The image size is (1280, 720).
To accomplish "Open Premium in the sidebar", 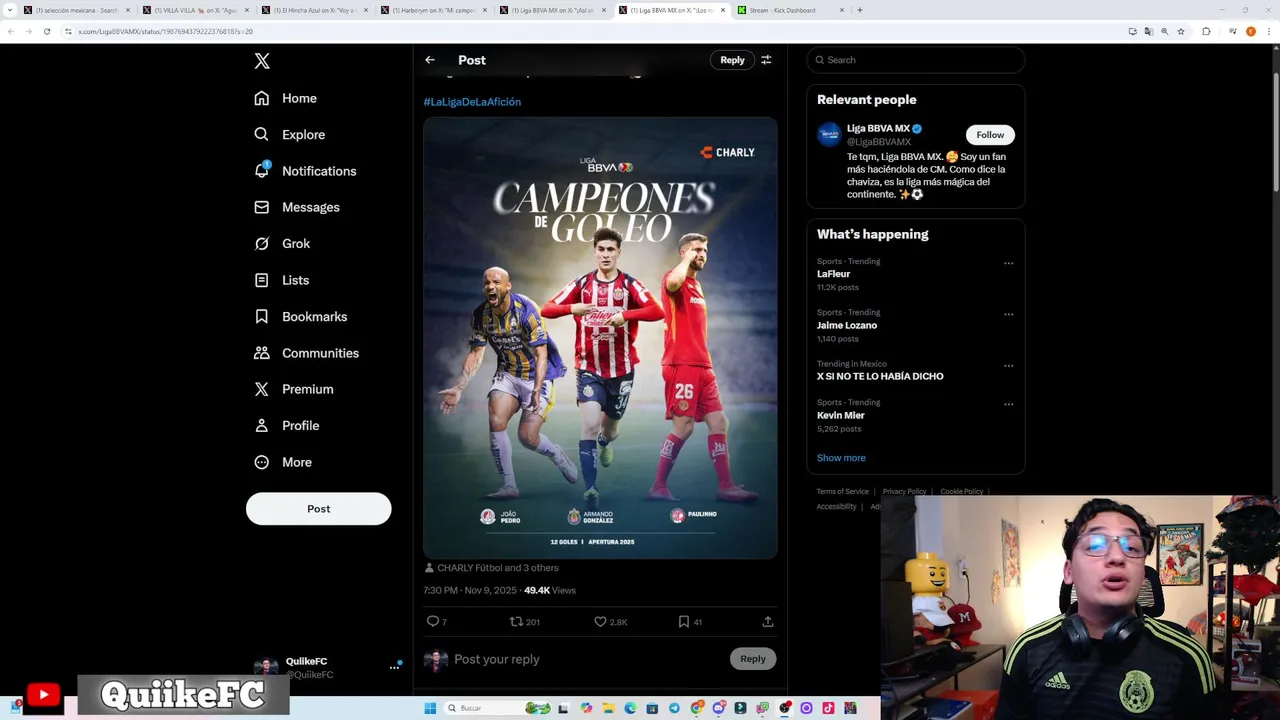I will [294, 389].
